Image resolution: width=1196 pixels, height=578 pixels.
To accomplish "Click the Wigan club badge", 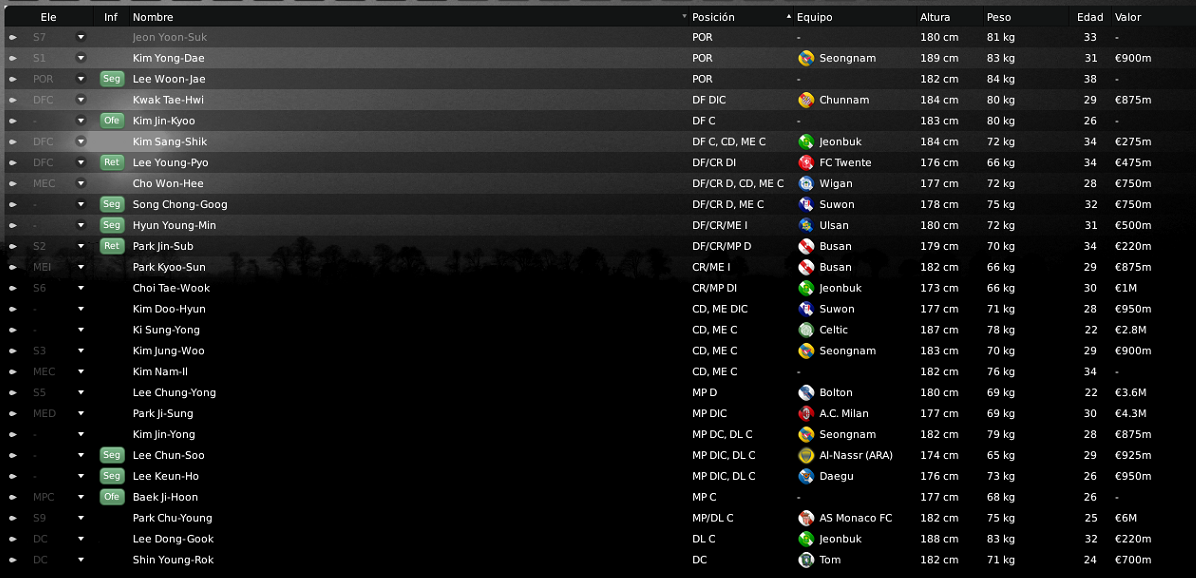I will tap(805, 184).
